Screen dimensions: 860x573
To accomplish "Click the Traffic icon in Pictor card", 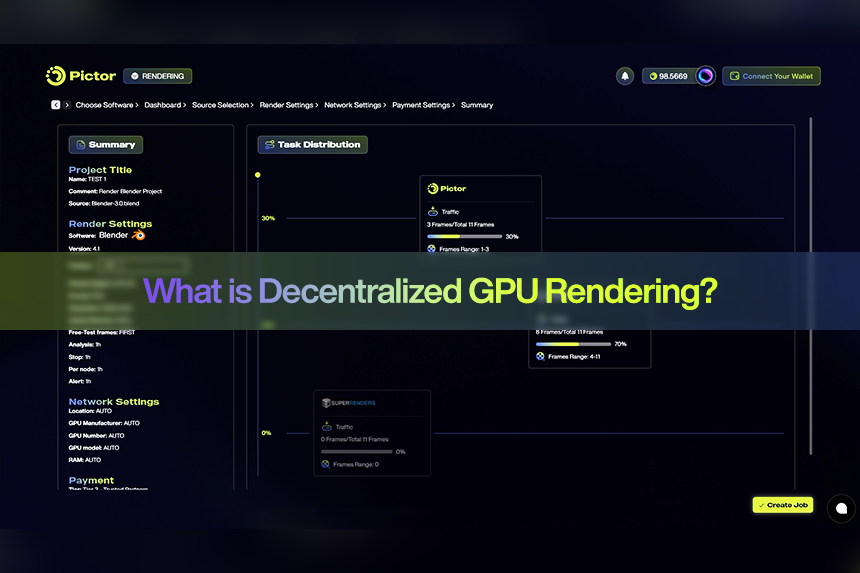I will tap(433, 211).
